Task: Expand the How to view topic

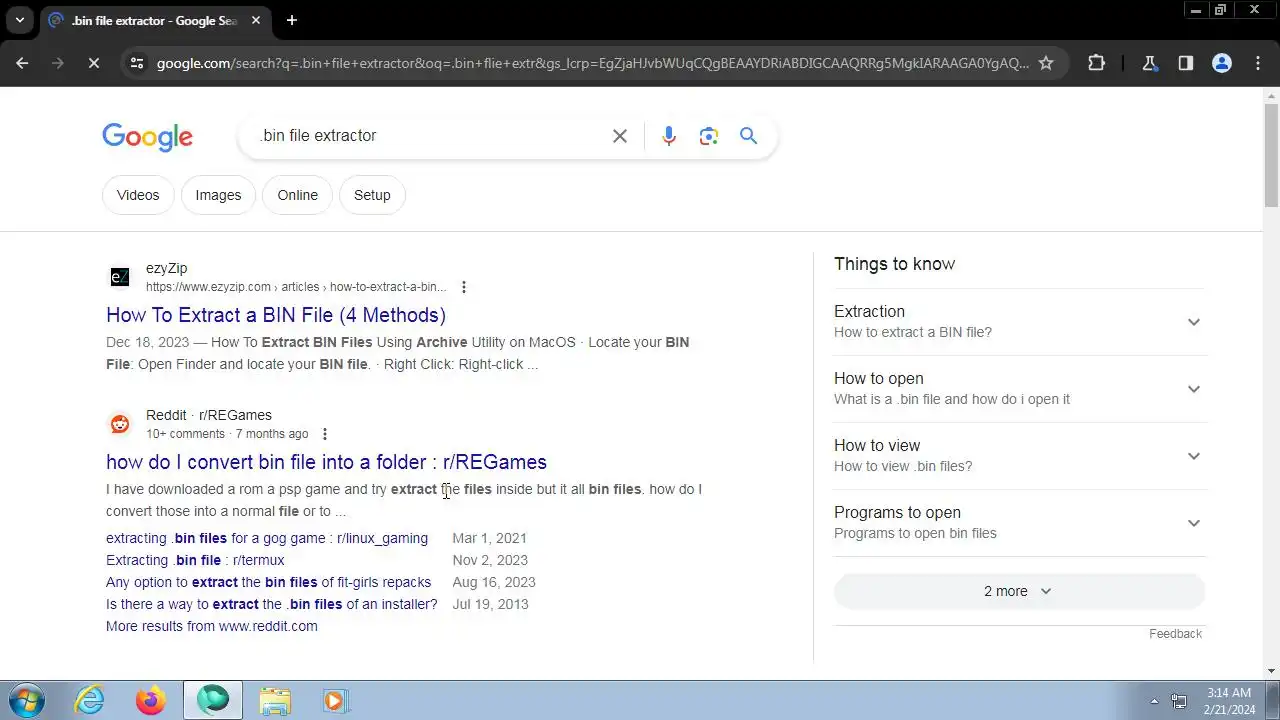Action: click(1019, 456)
